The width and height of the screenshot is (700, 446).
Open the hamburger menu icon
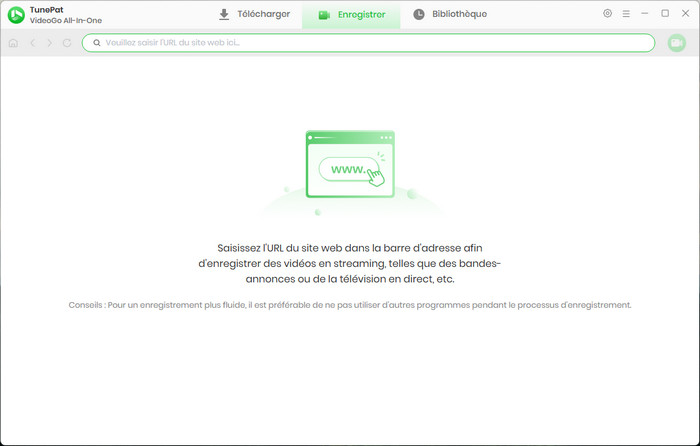pyautogui.click(x=626, y=14)
